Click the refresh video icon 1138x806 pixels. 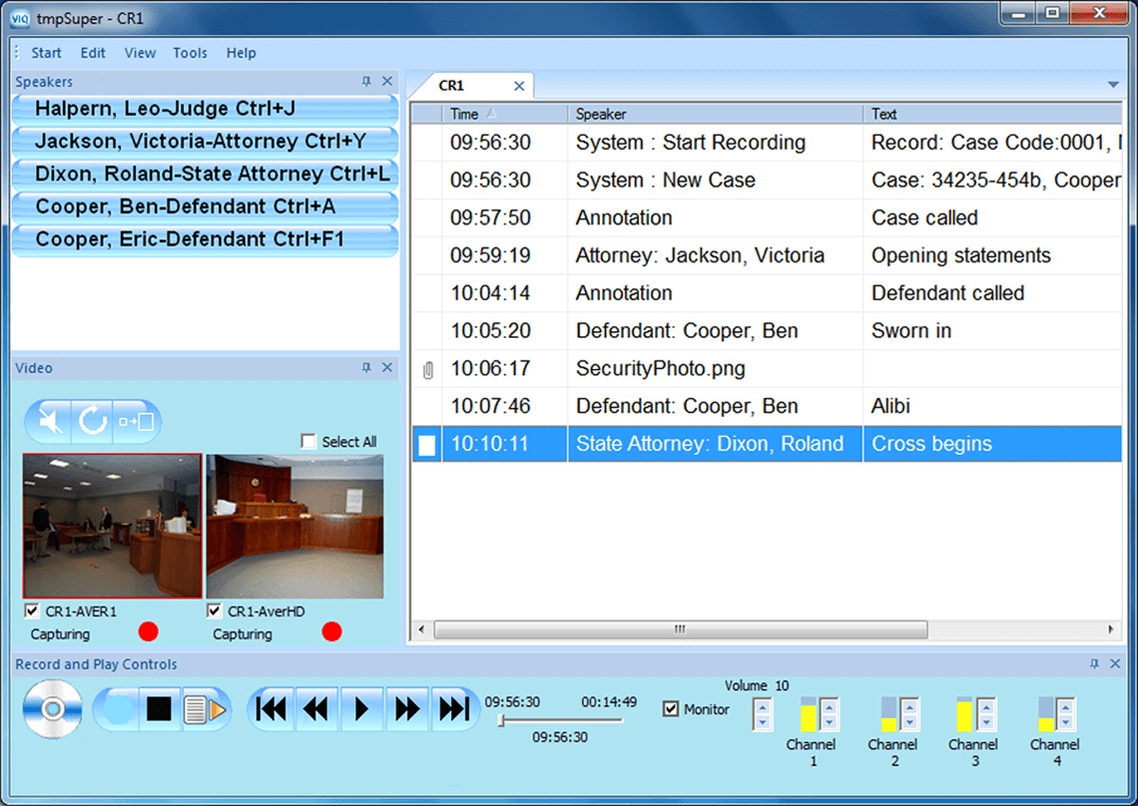[x=93, y=422]
